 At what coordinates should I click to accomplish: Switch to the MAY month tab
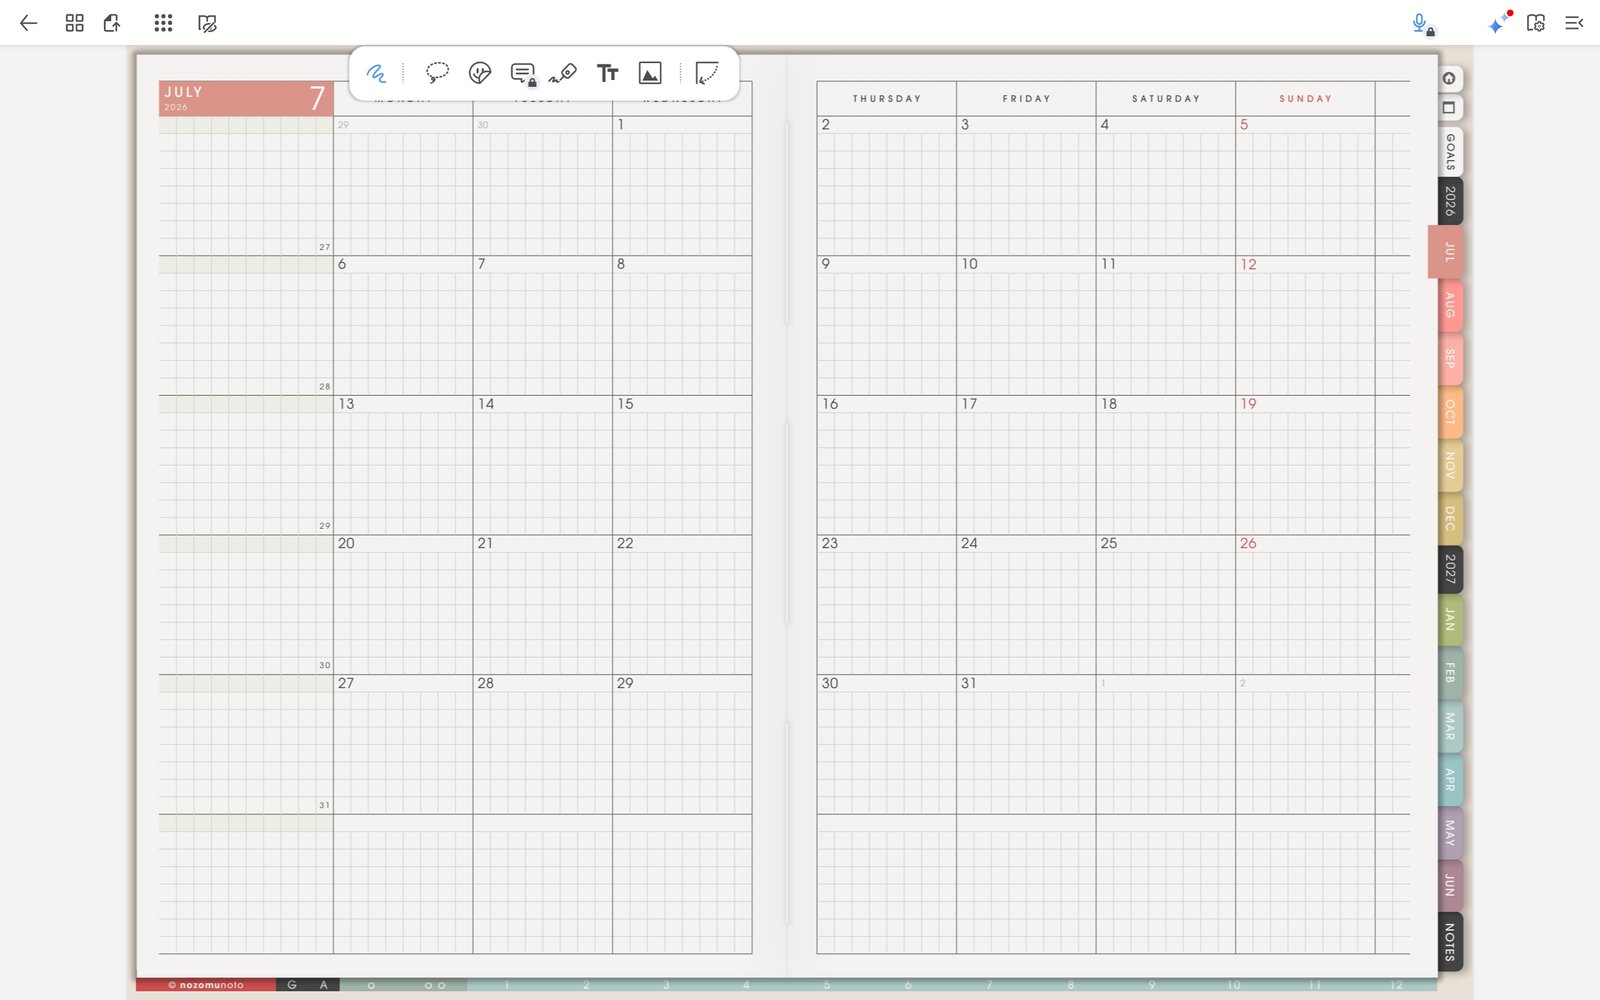[1450, 833]
